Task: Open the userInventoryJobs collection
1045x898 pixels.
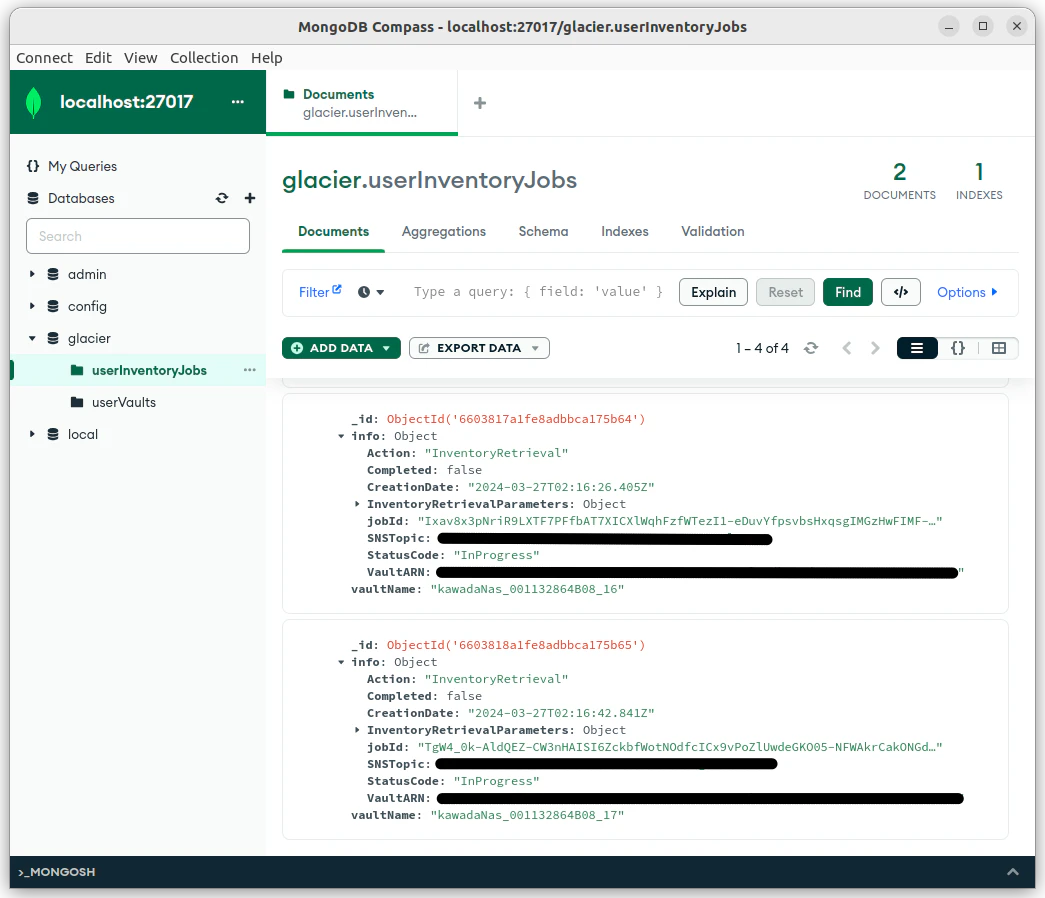Action: pos(149,370)
